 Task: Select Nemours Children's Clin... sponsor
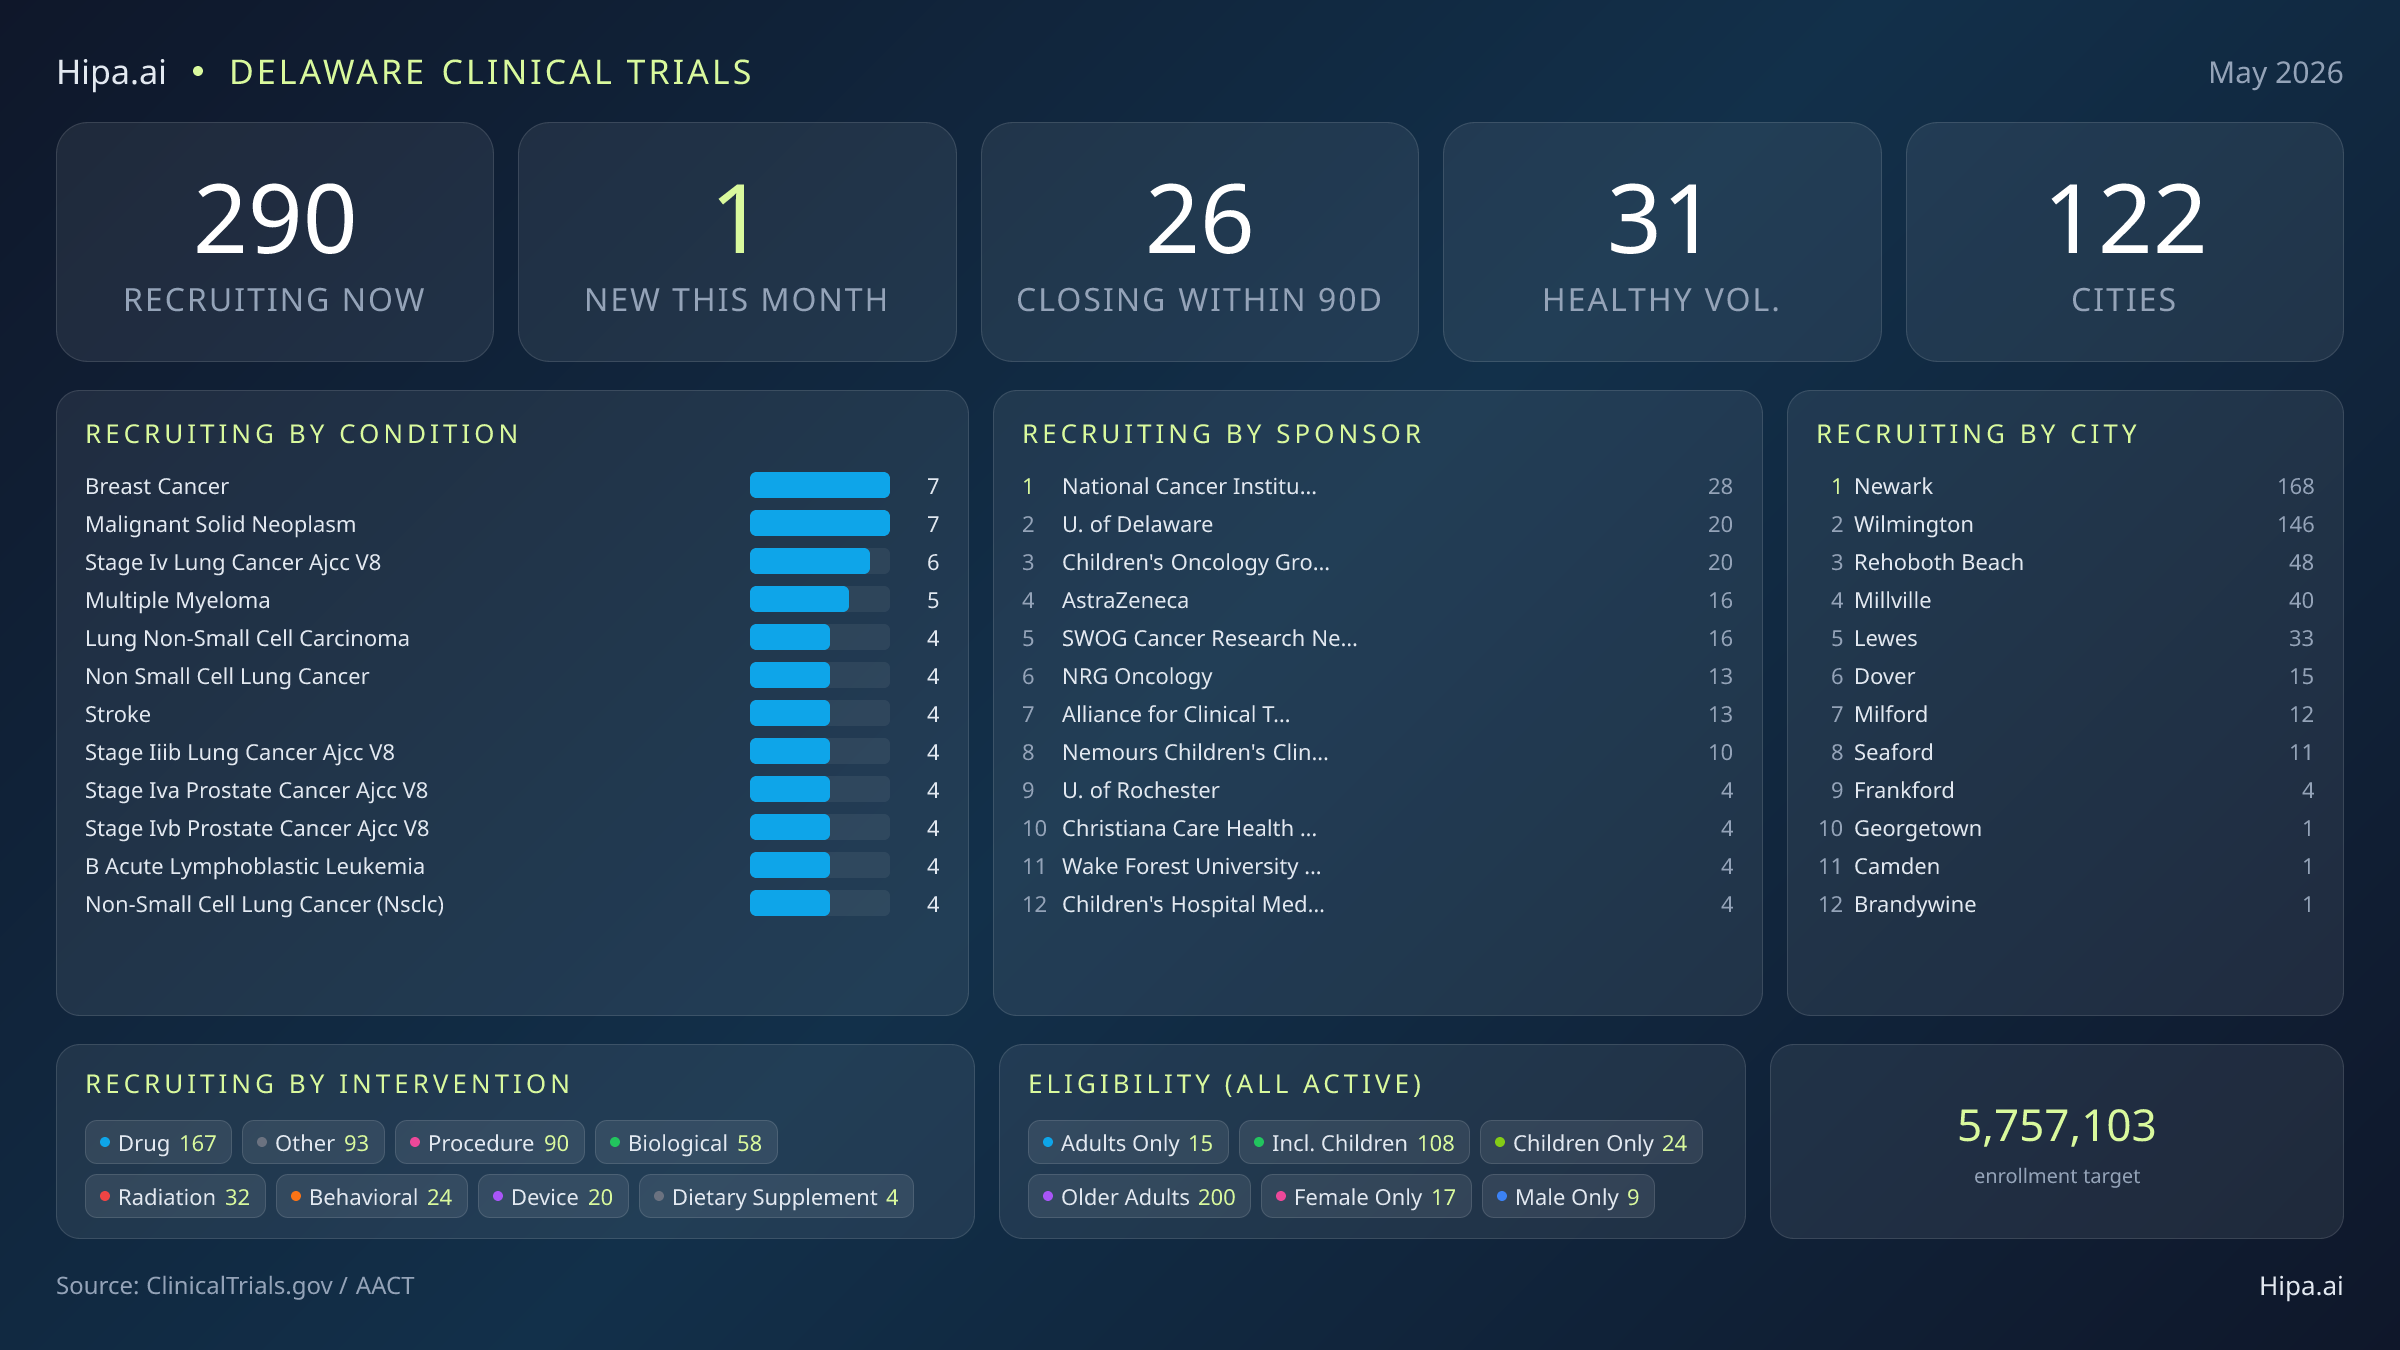1377,752
